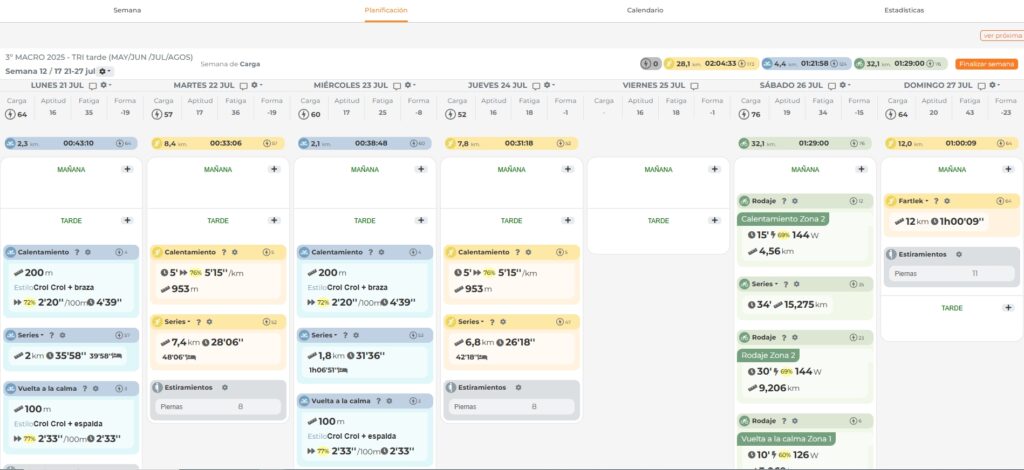Open the gear settings for Martes 22 Jul
The height and width of the screenshot is (470, 1024).
point(255,86)
